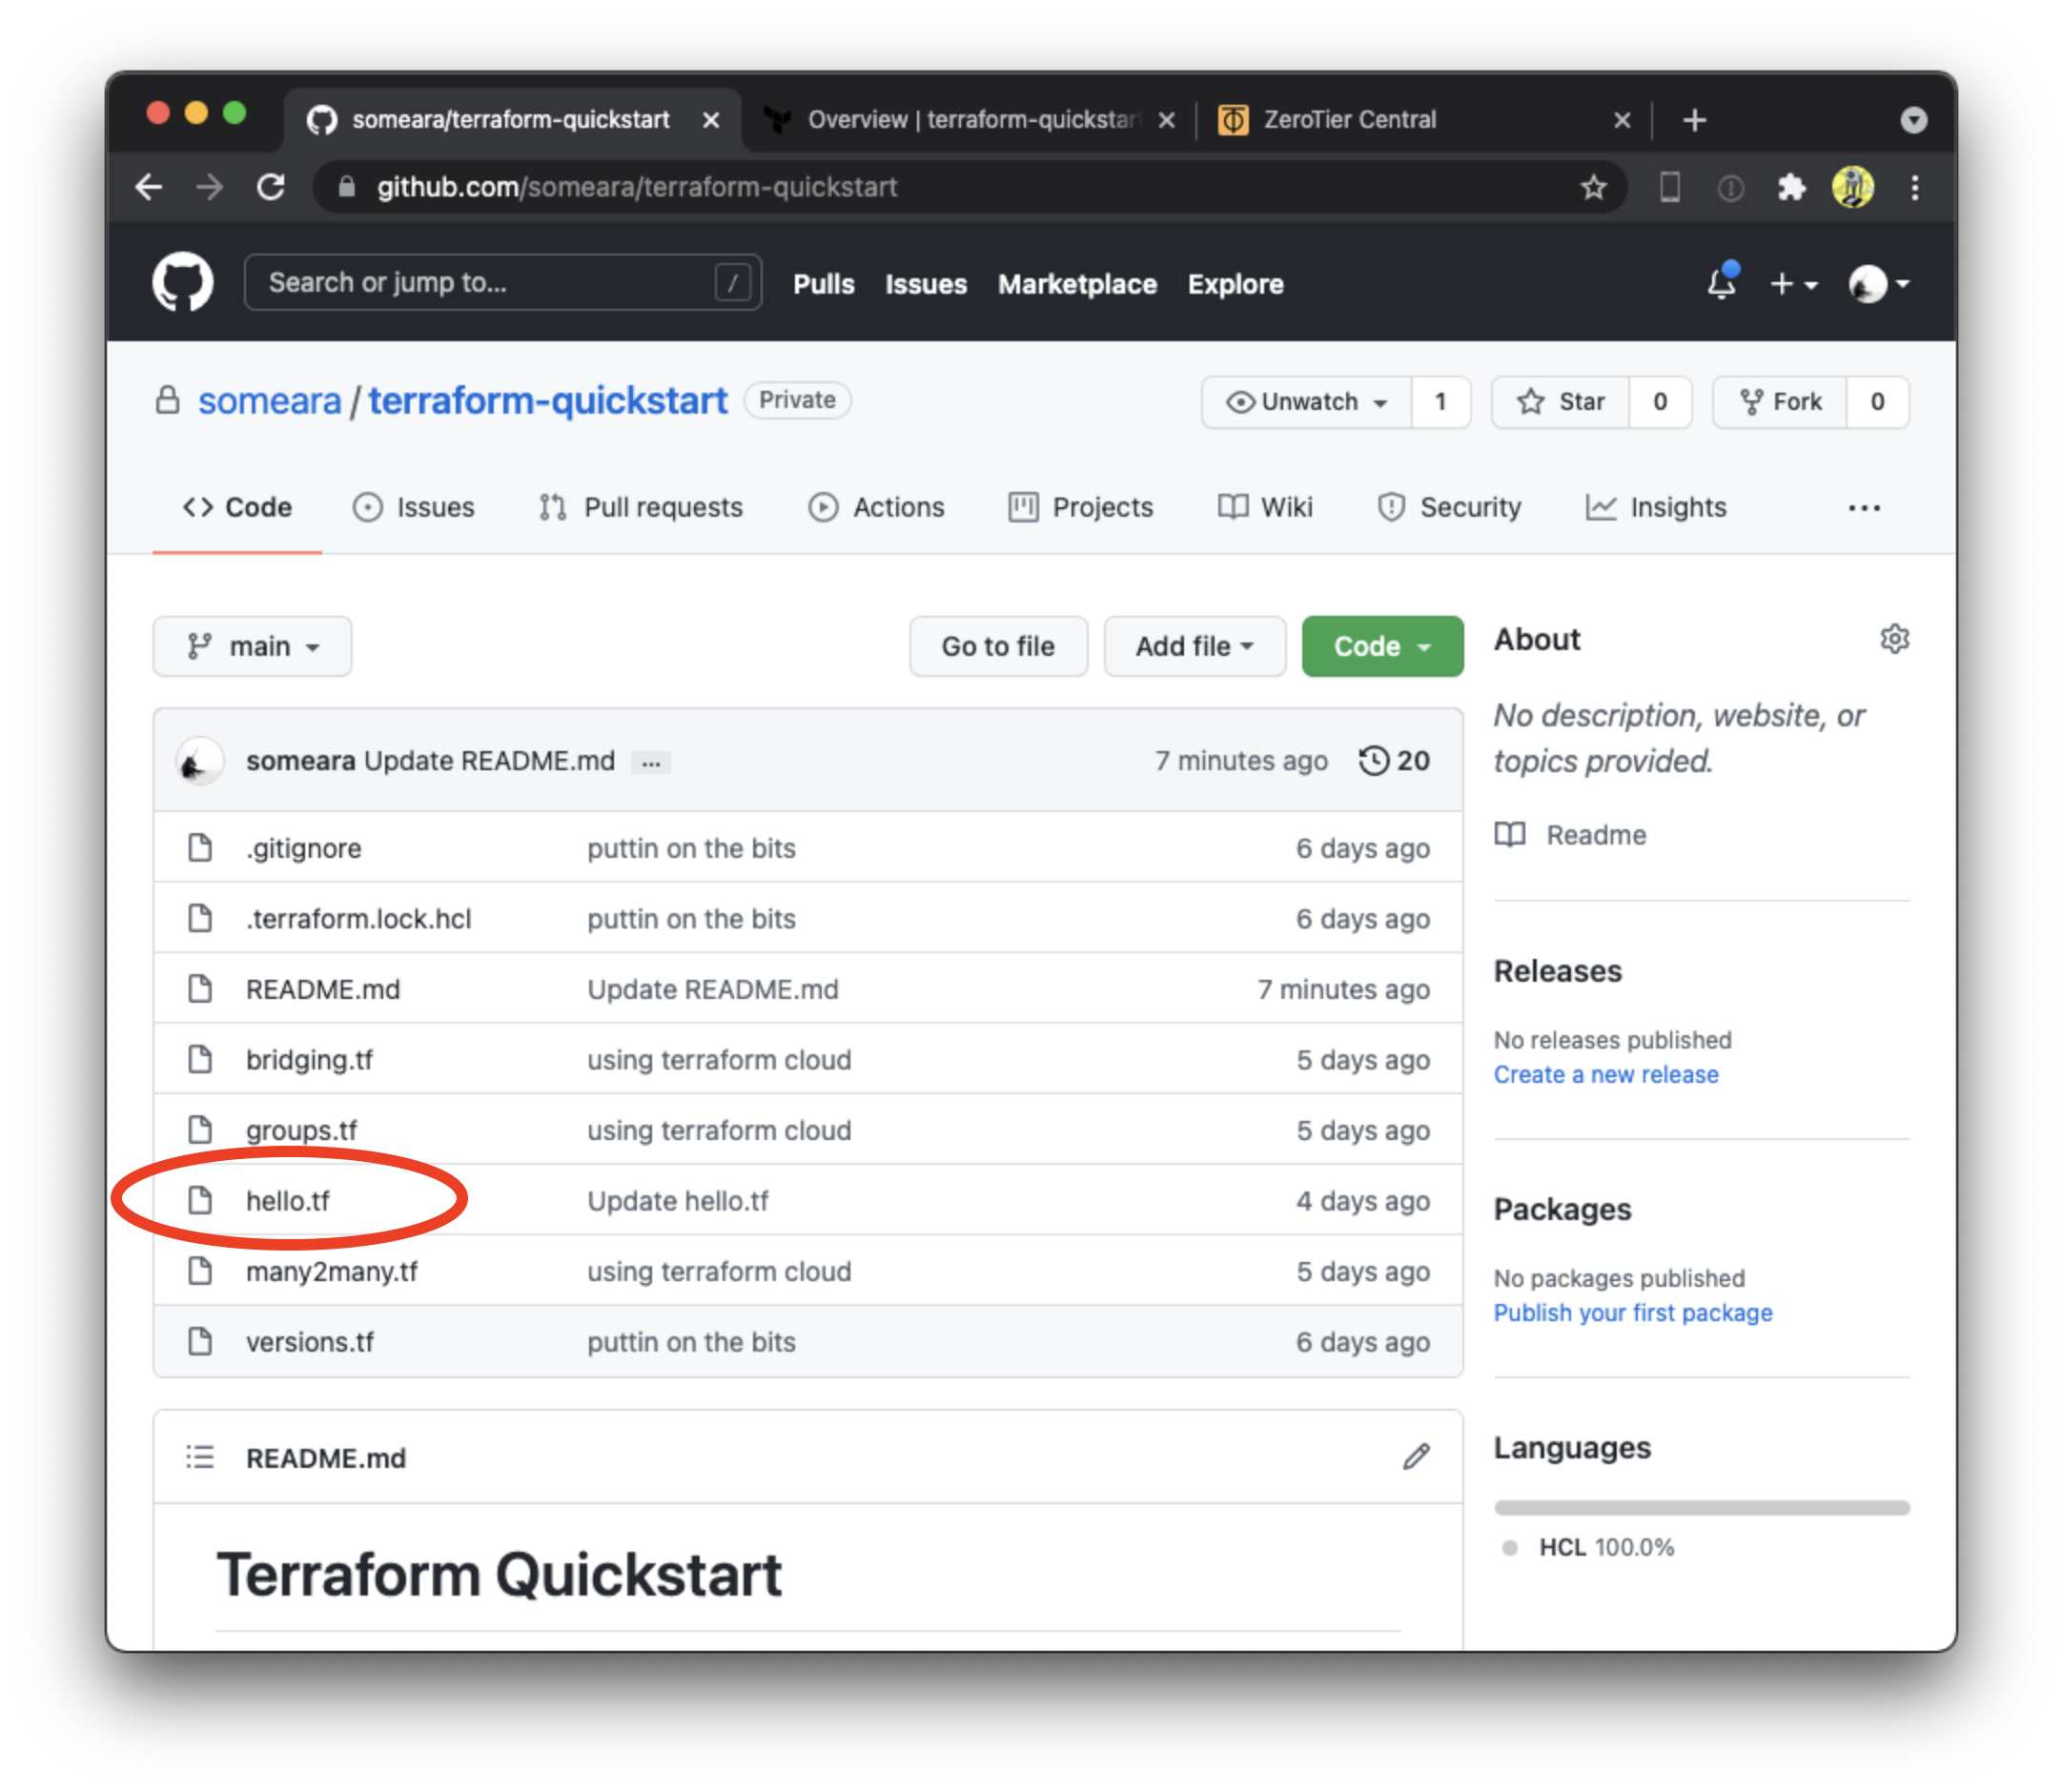Click Create a new release link
2063x1792 pixels.
click(1605, 1075)
